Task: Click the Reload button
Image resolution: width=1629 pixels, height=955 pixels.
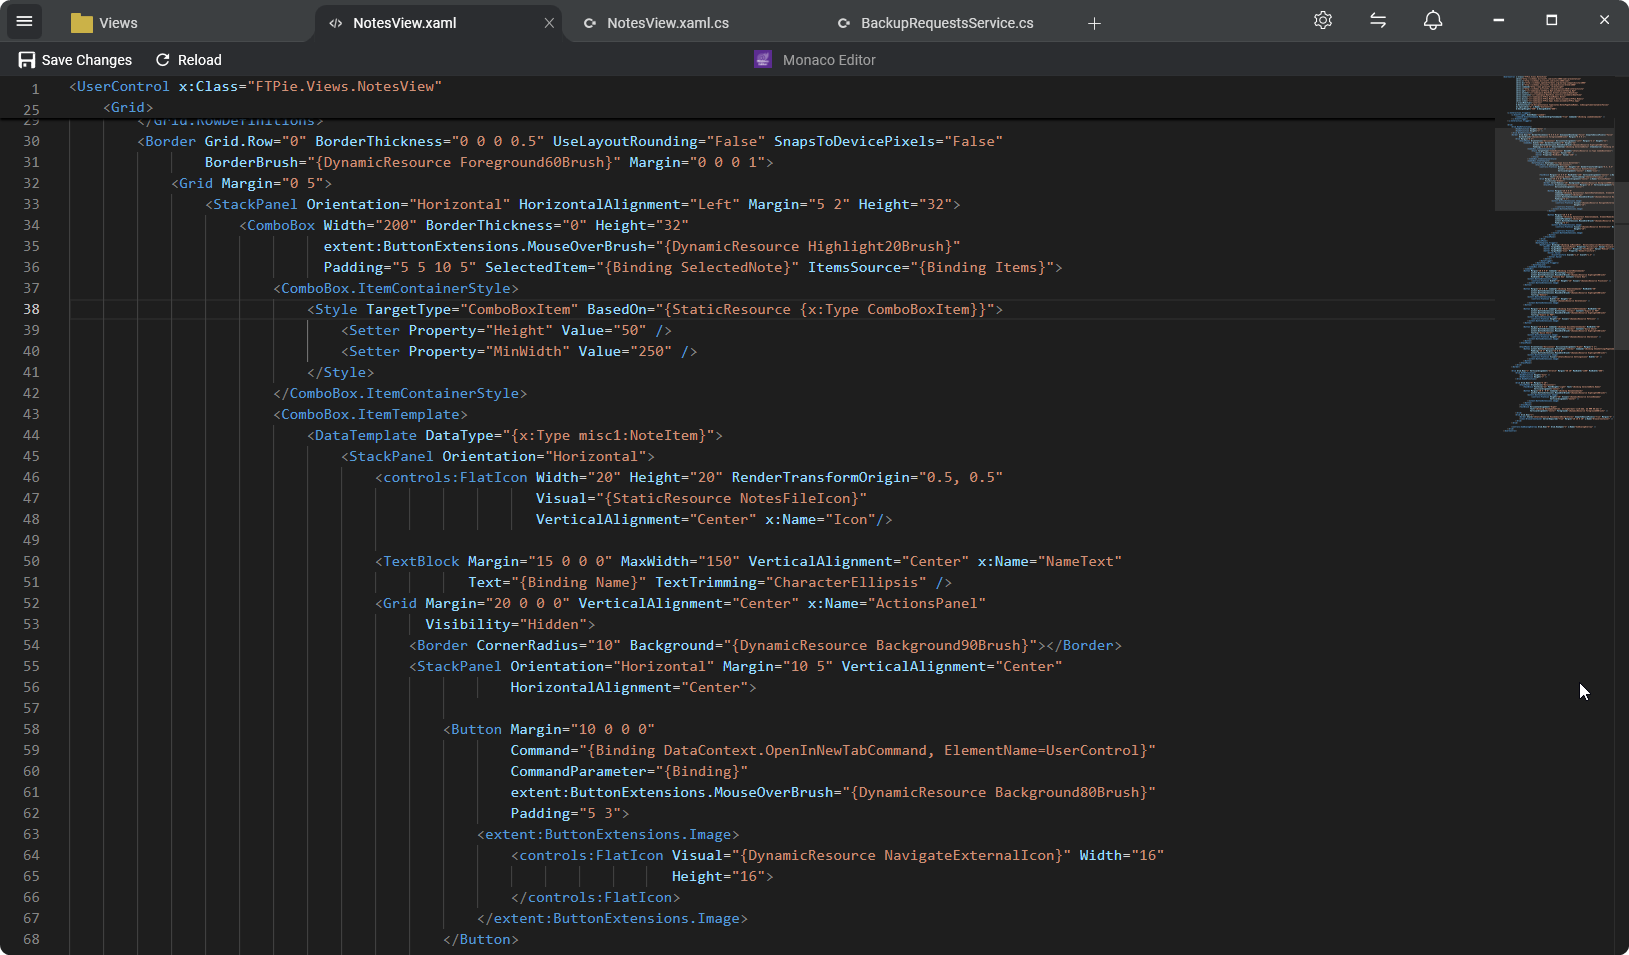Action: point(188,59)
